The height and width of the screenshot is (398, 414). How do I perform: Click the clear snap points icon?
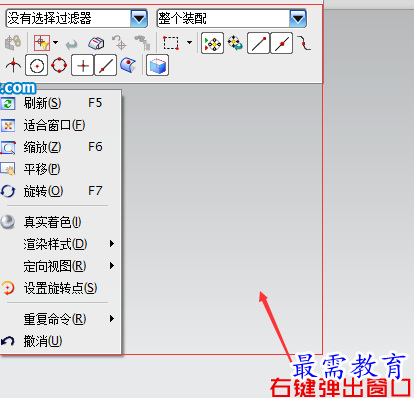[x=235, y=43]
